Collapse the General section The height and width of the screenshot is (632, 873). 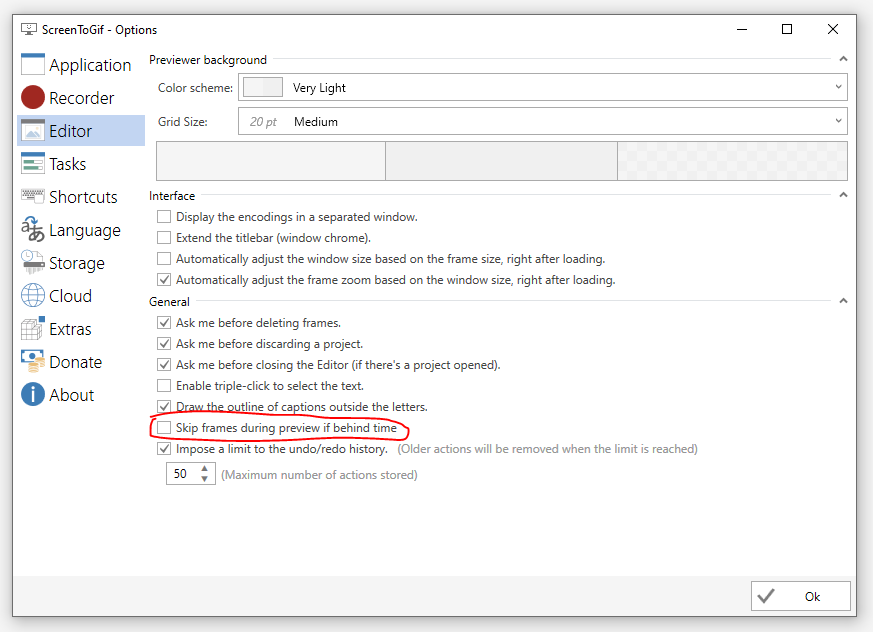coord(843,301)
